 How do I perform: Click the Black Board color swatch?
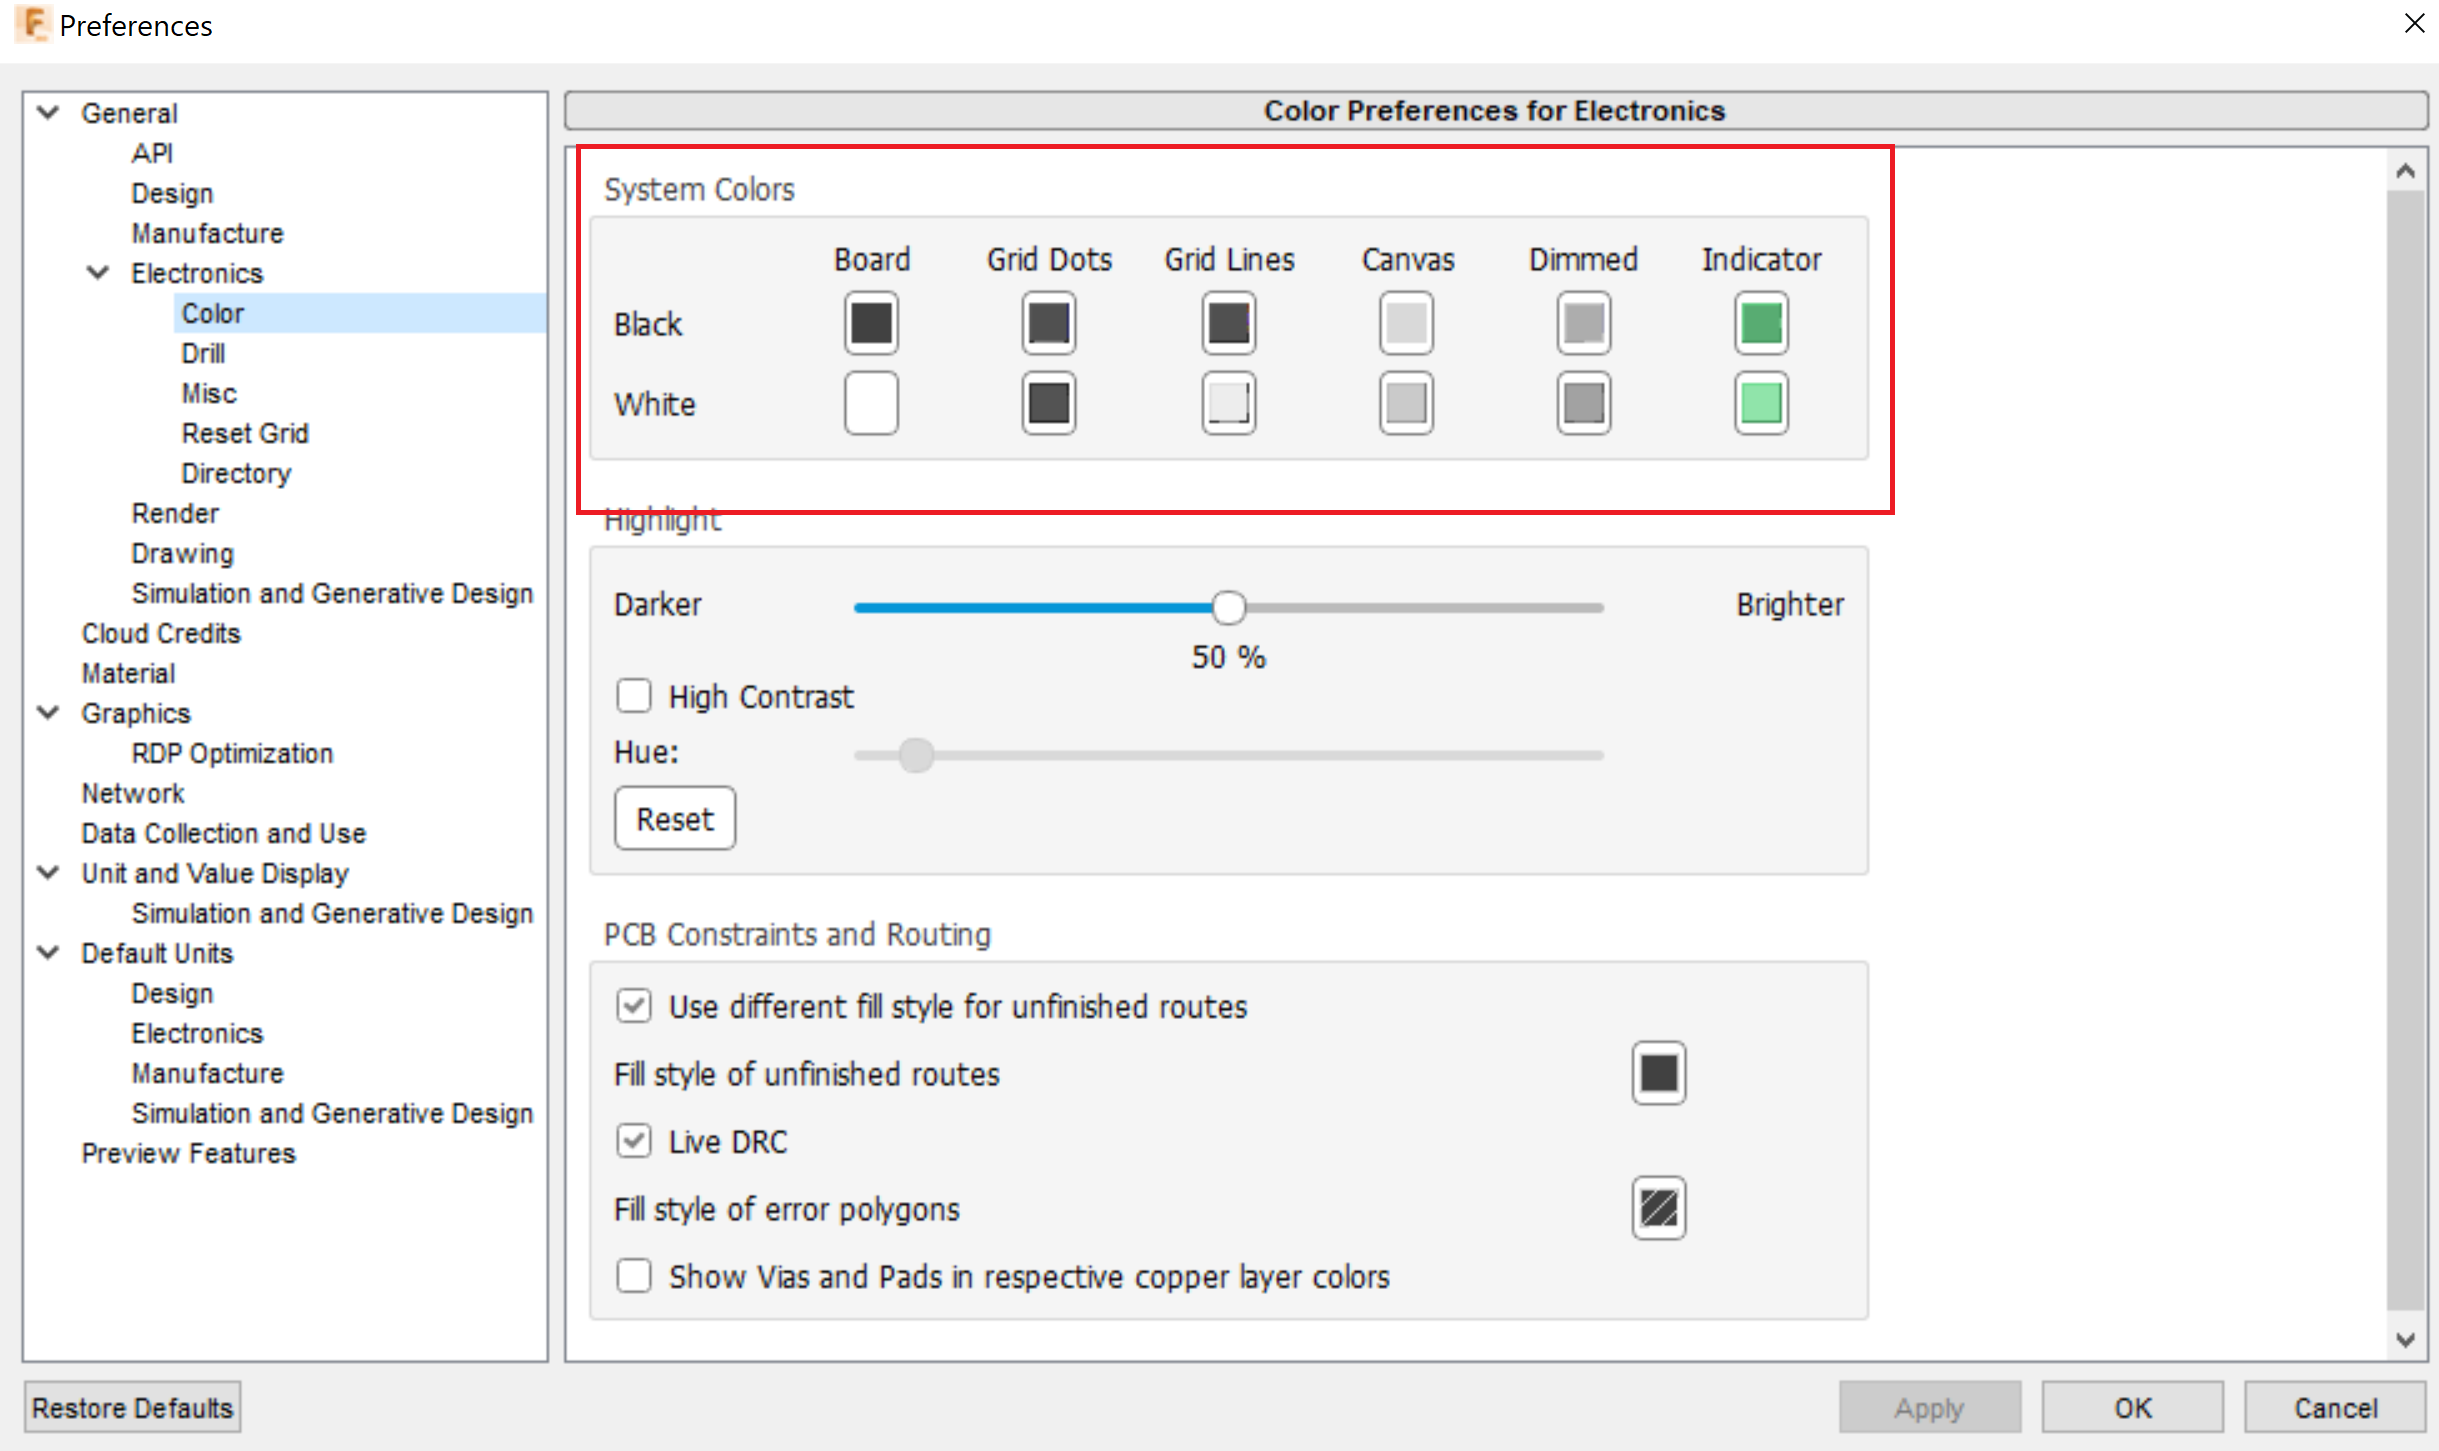[x=871, y=323]
